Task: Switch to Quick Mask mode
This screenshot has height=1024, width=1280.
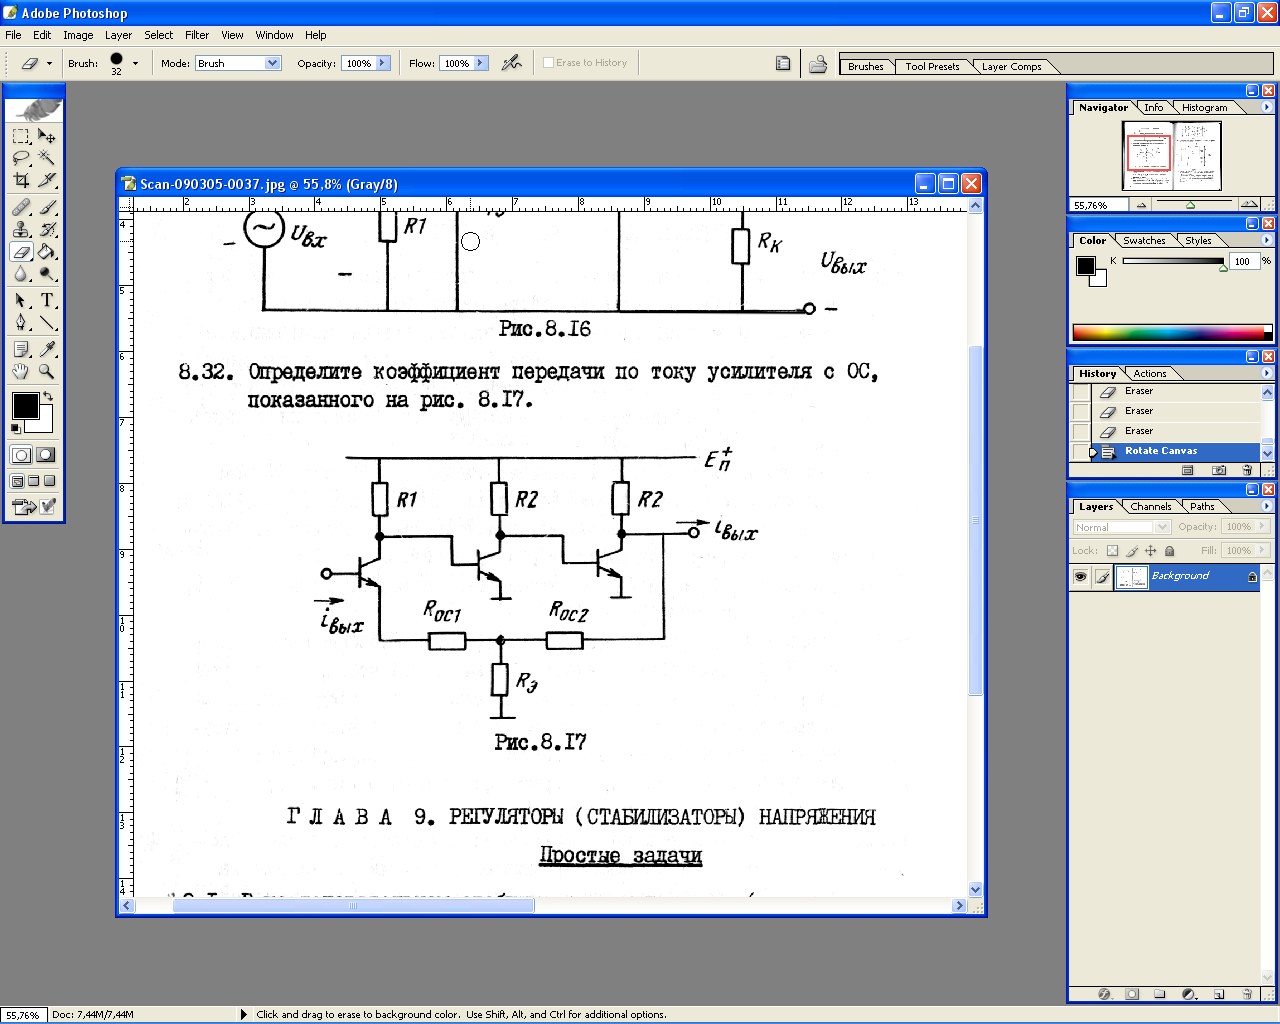Action: (46, 455)
